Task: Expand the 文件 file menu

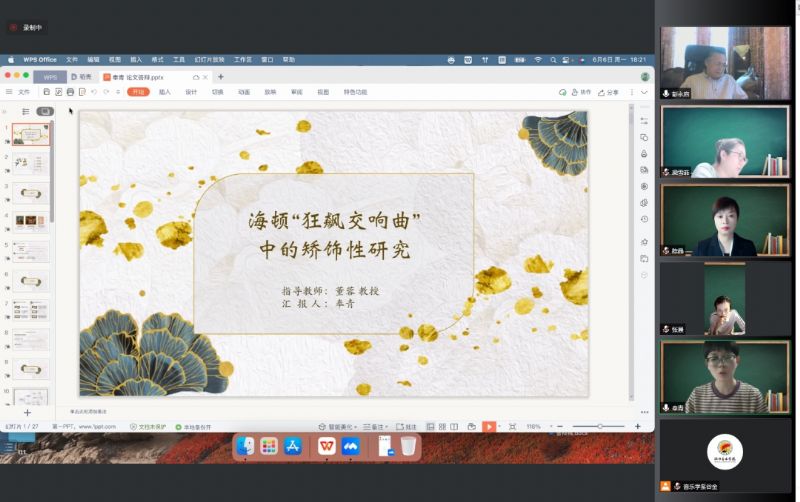Action: [x=19, y=92]
